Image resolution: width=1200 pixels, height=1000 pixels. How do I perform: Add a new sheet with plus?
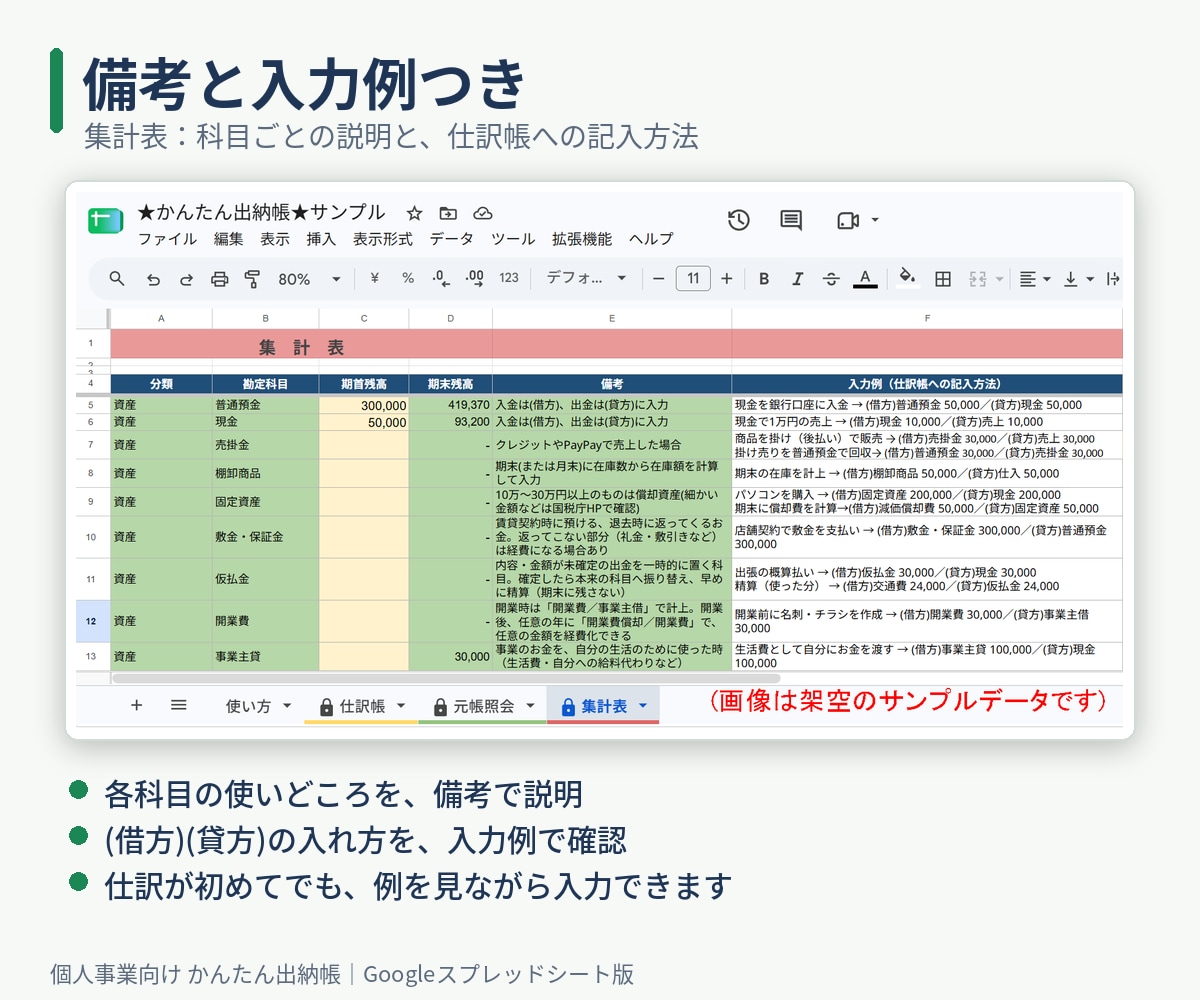pyautogui.click(x=137, y=705)
